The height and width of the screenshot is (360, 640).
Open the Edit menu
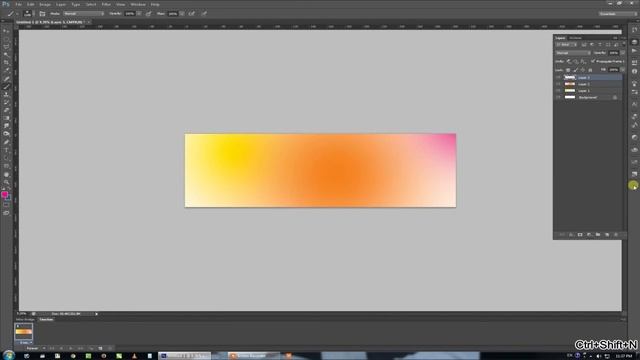coord(31,4)
